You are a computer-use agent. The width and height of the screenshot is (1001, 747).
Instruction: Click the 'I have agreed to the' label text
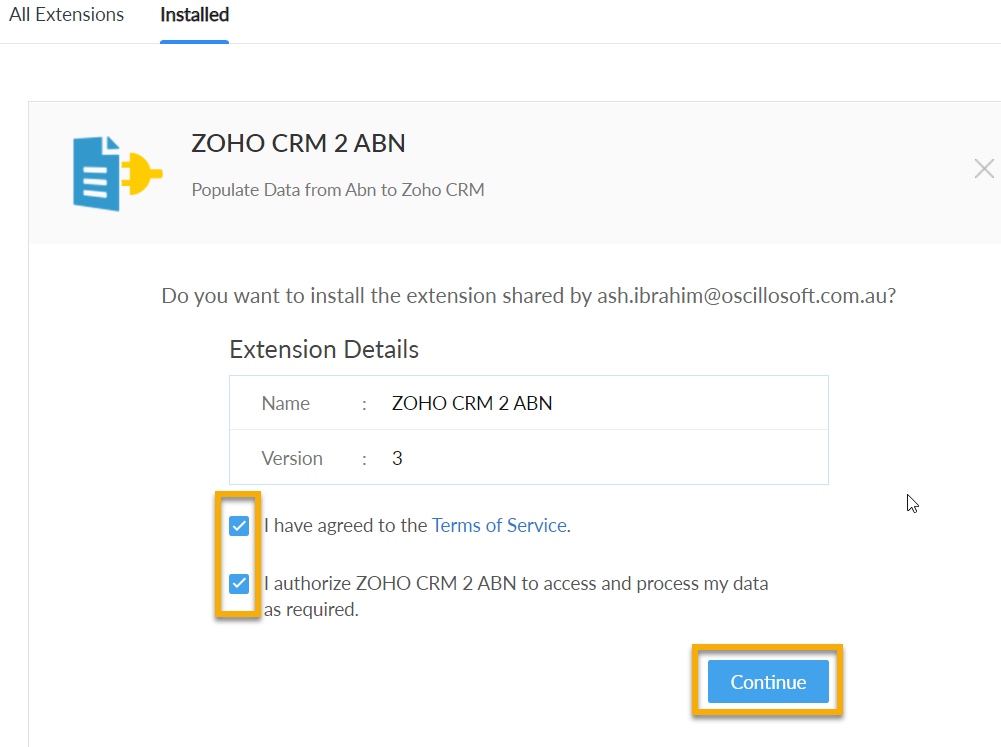[x=345, y=525]
